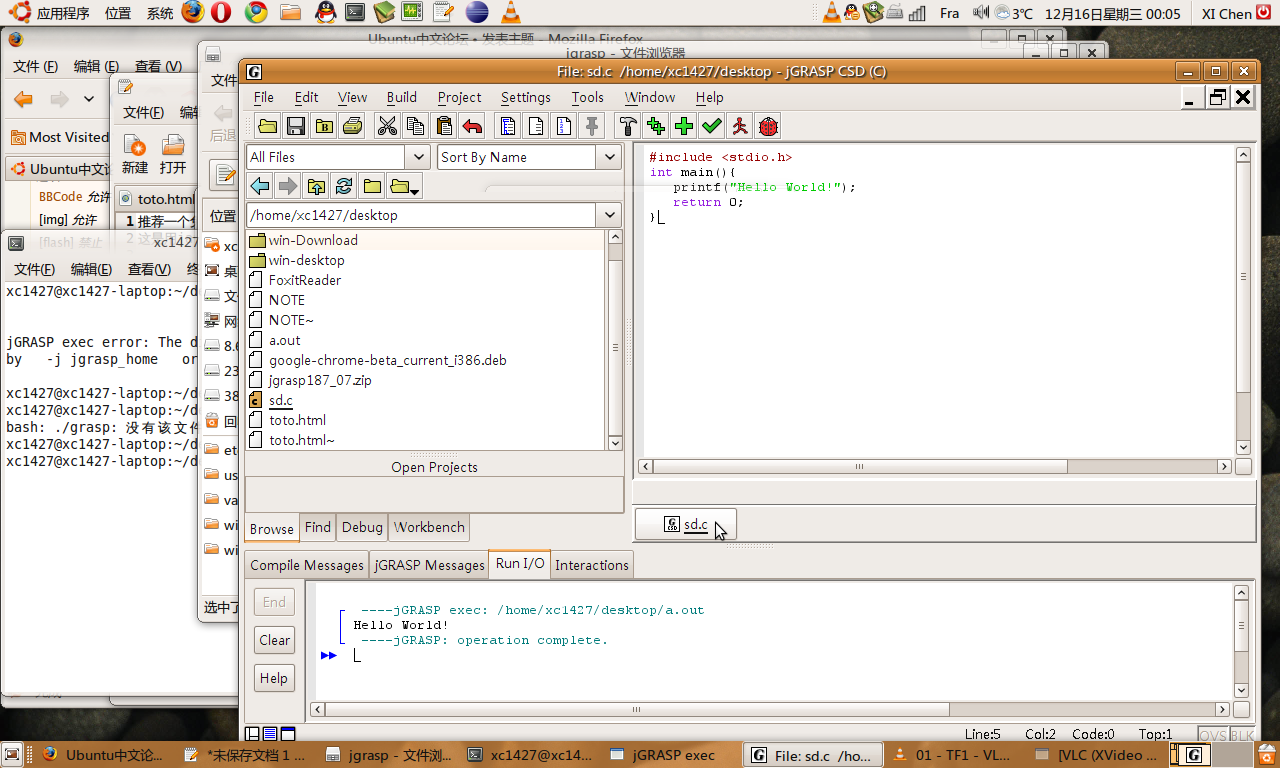Click the green checkmark icon in toolbar
This screenshot has width=1280, height=768.
[712, 126]
